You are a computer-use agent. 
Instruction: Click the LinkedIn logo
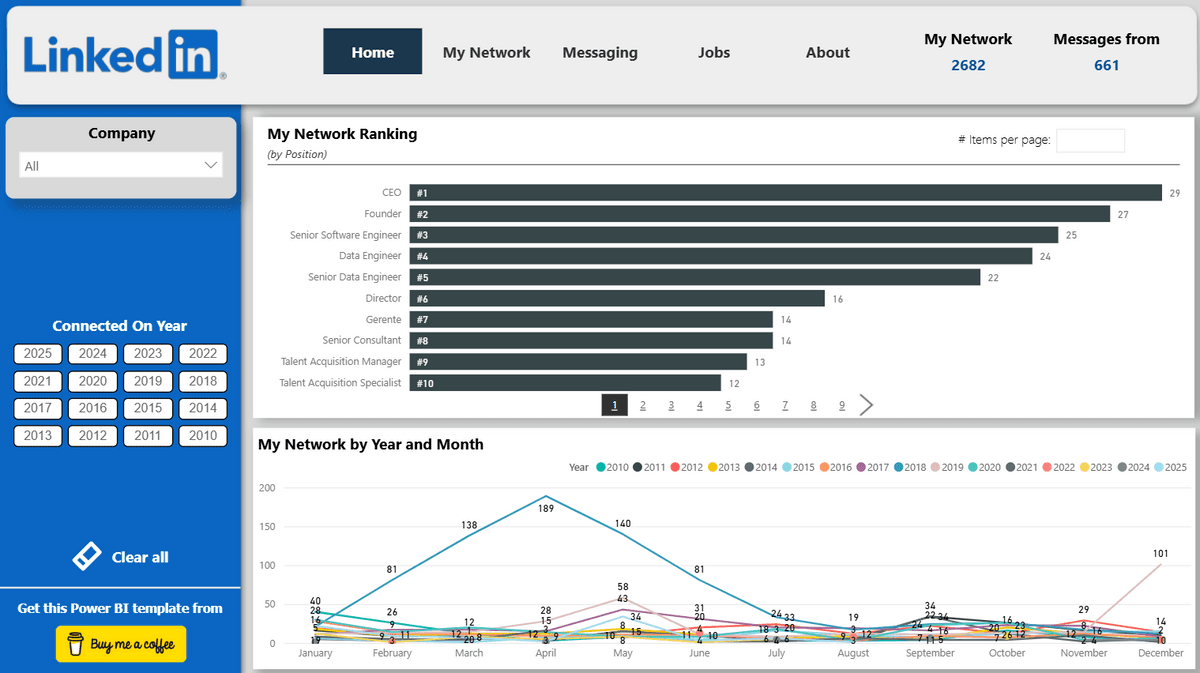(x=124, y=54)
